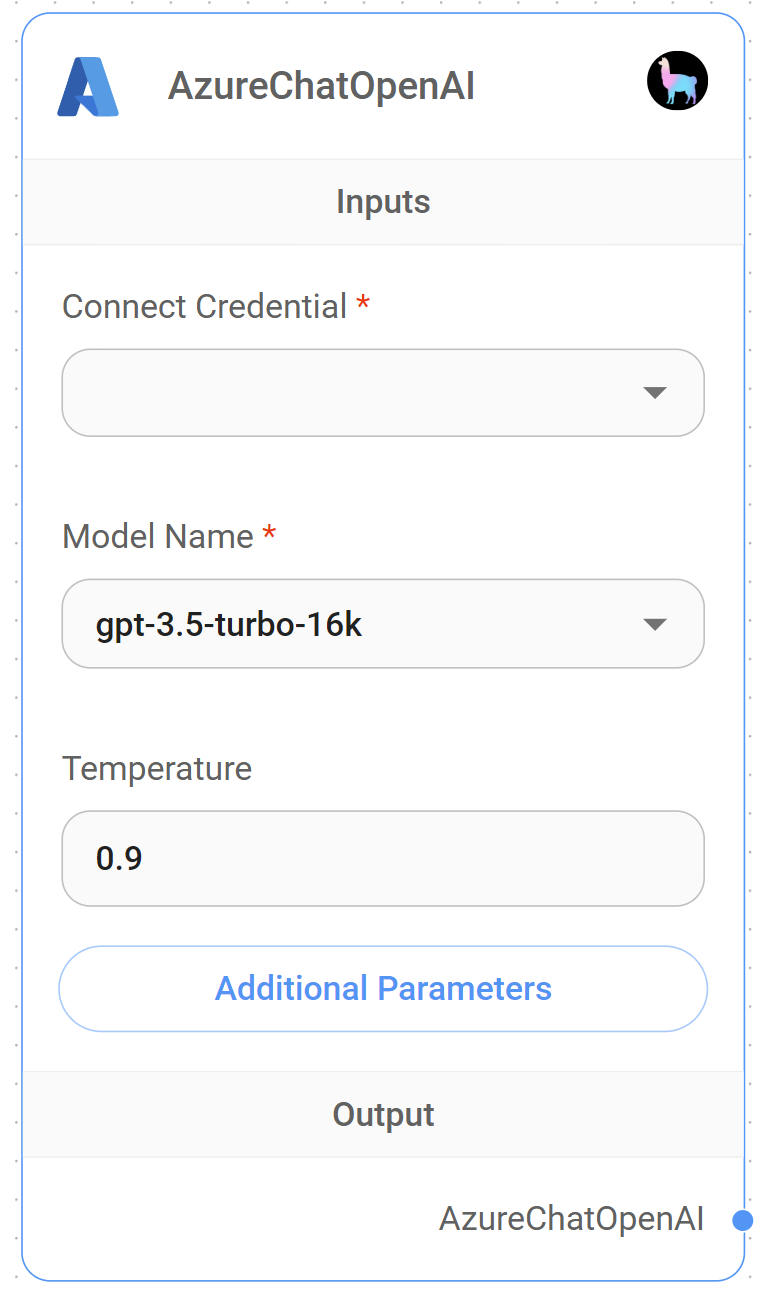Screen dimensions: 765x1301
Task: Click inside the Temperature input field
Action: pos(383,858)
